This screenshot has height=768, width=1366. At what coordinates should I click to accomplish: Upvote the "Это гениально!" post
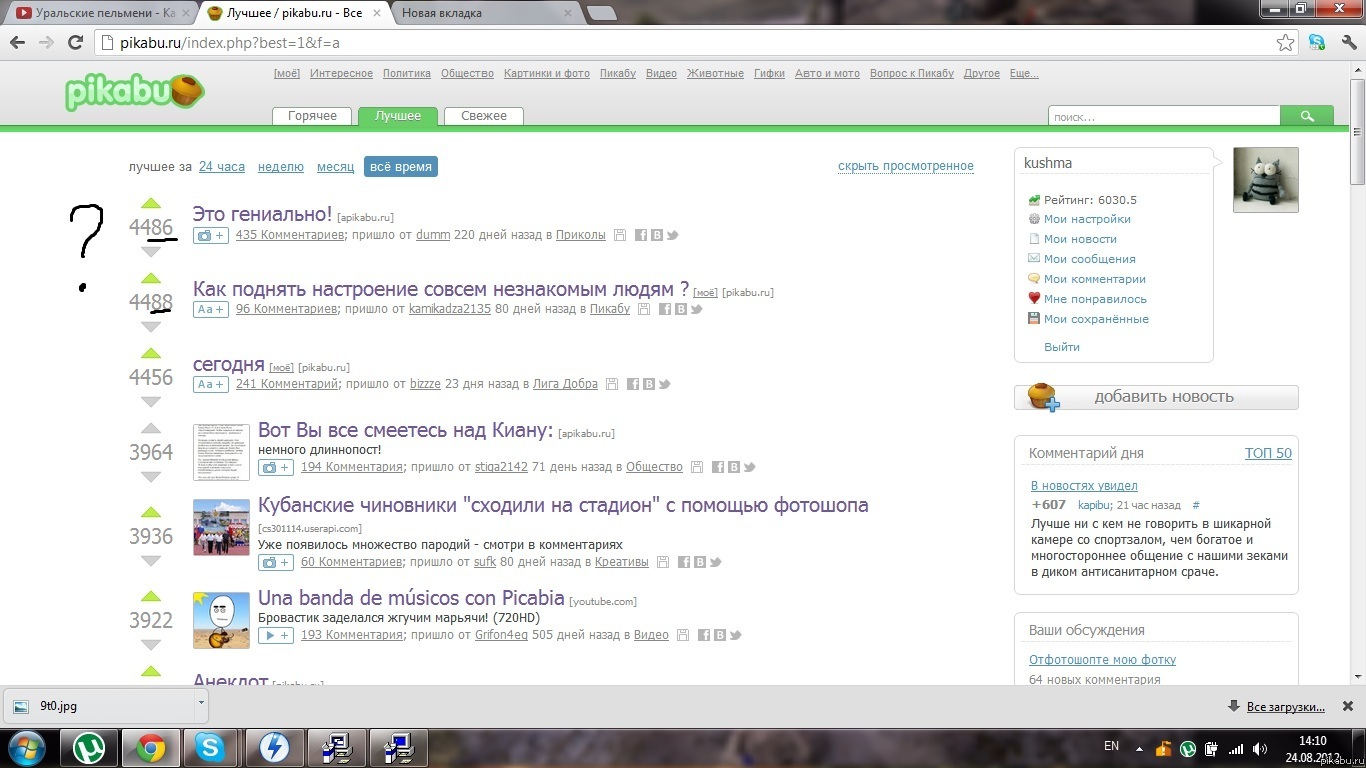151,204
